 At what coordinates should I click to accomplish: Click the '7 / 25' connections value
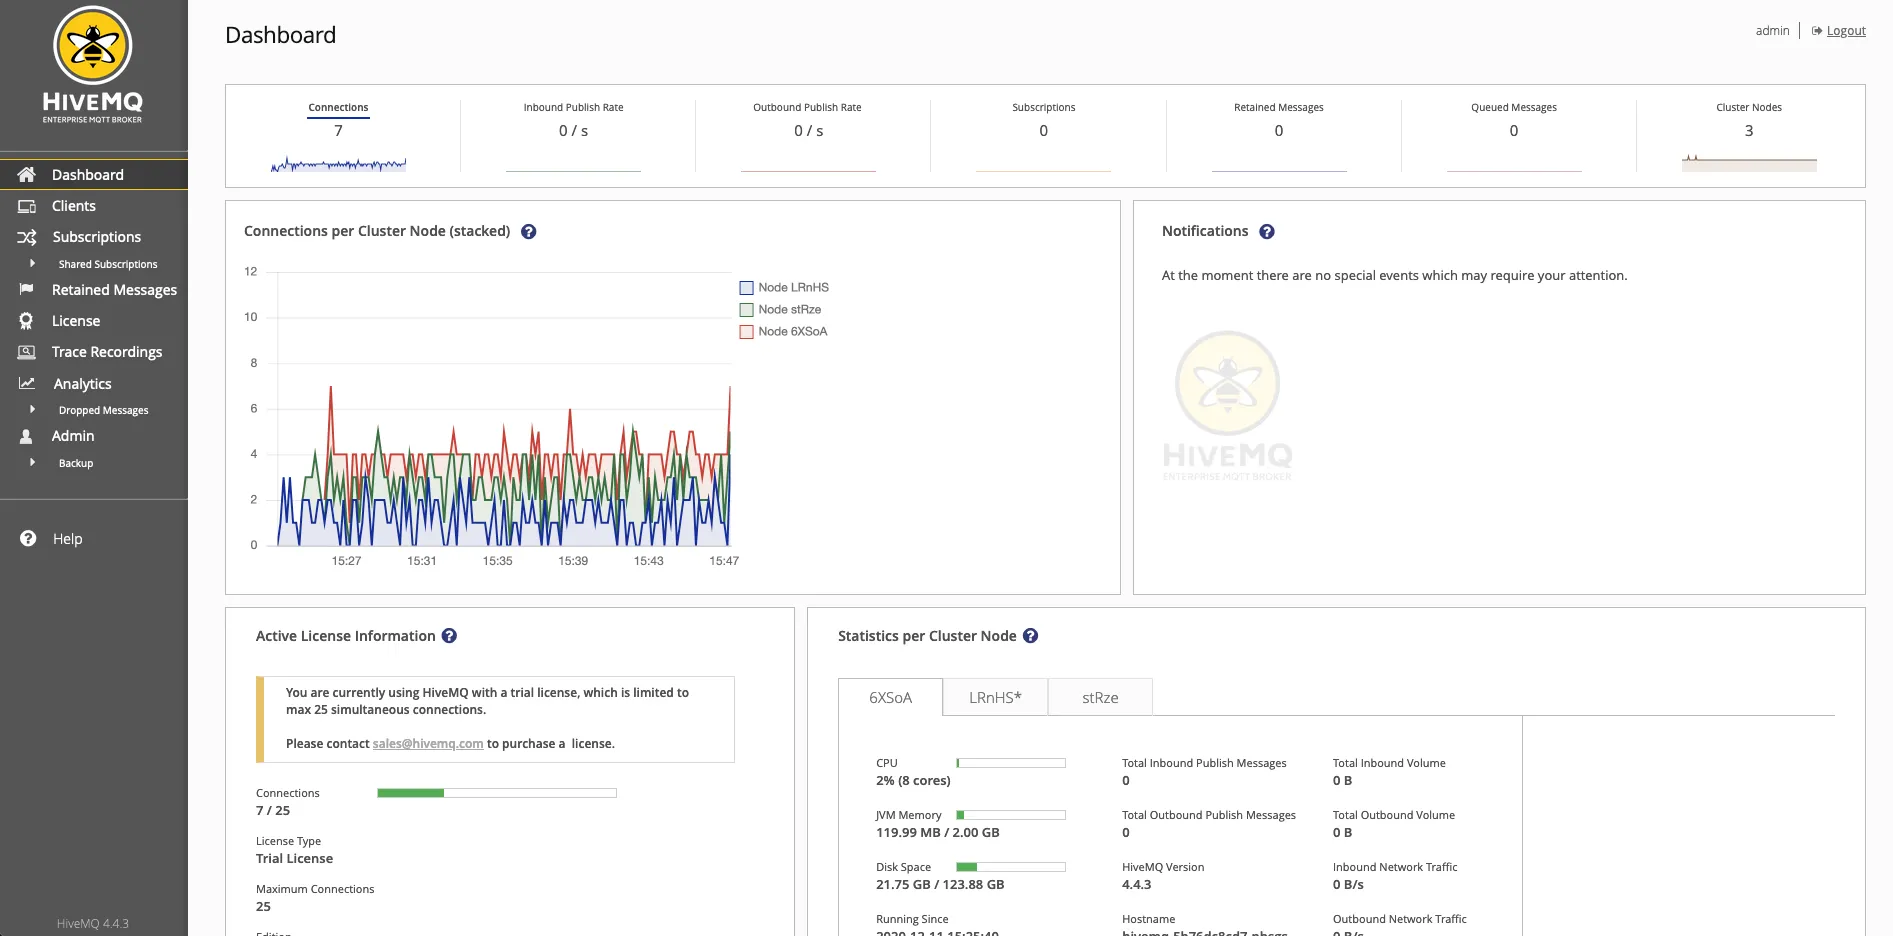[273, 811]
